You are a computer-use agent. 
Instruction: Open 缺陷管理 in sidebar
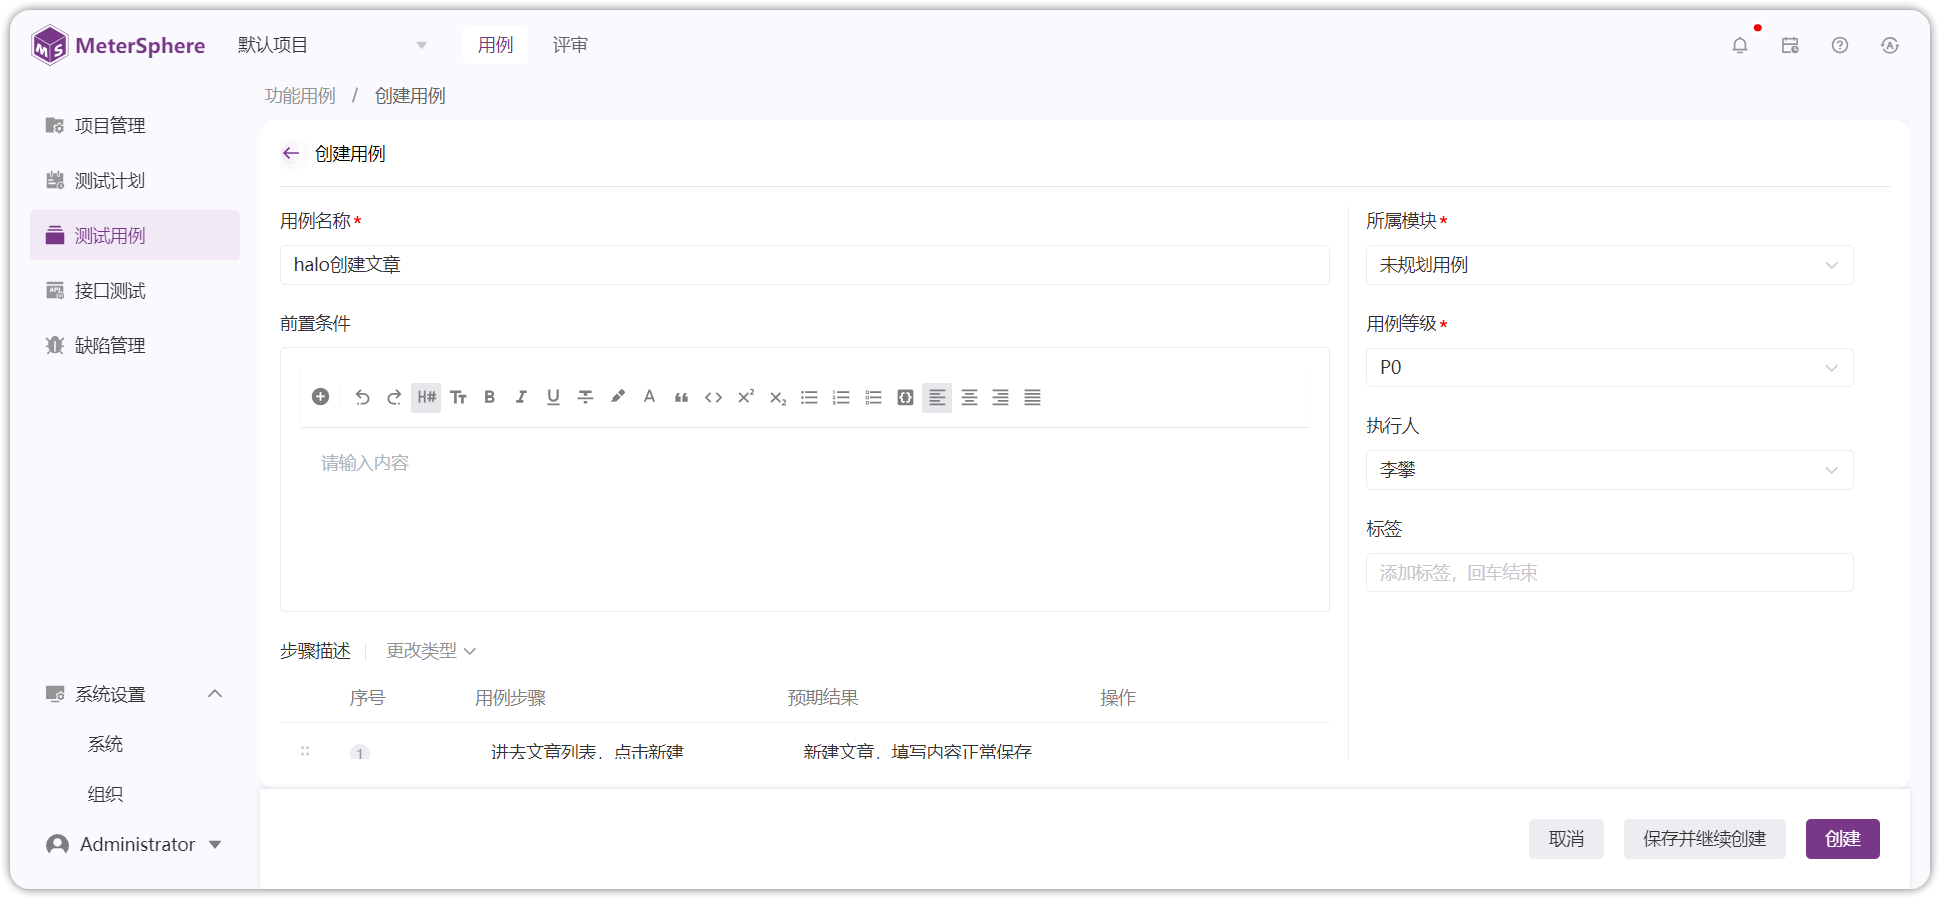(x=135, y=345)
